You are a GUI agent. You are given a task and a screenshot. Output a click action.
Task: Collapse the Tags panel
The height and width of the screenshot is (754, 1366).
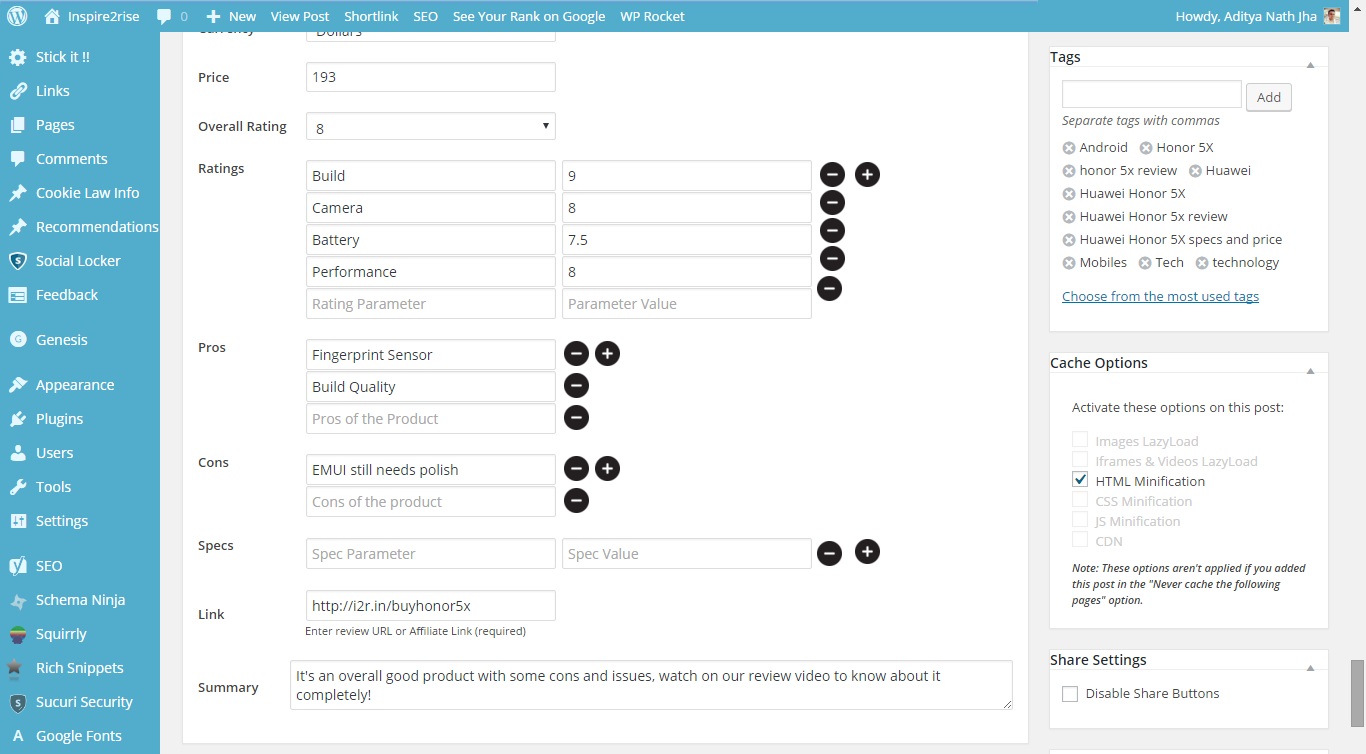point(1310,65)
